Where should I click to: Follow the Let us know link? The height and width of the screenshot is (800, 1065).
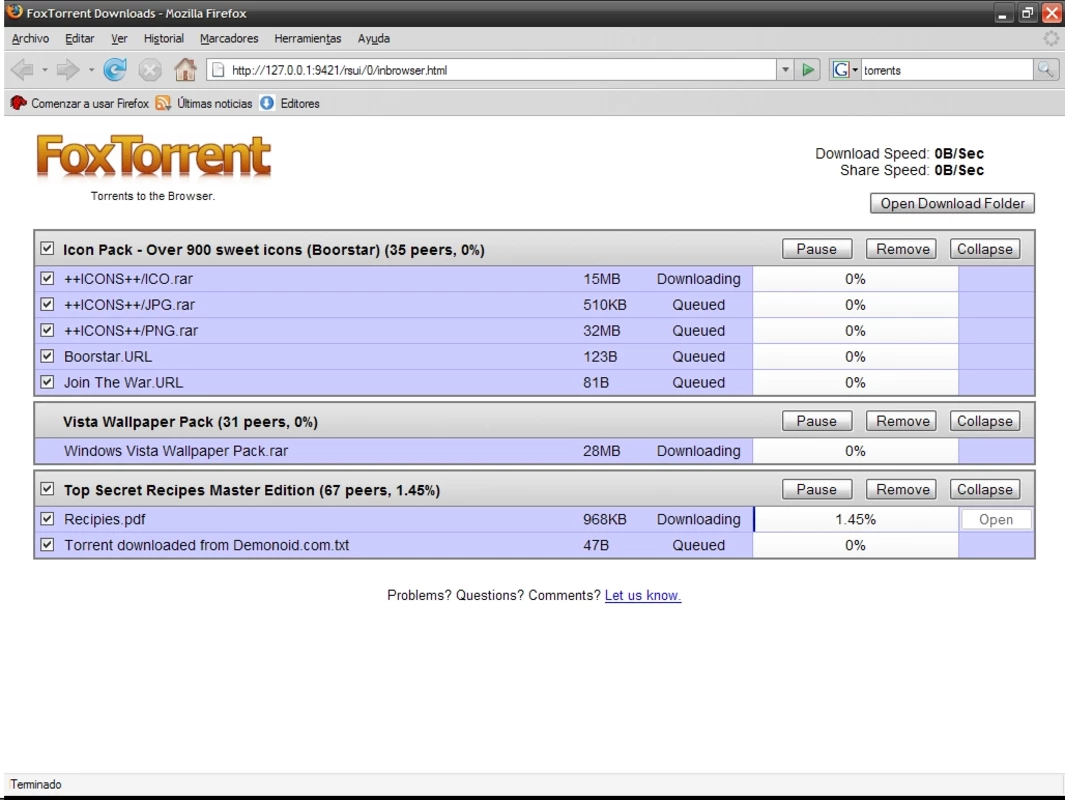(x=643, y=596)
